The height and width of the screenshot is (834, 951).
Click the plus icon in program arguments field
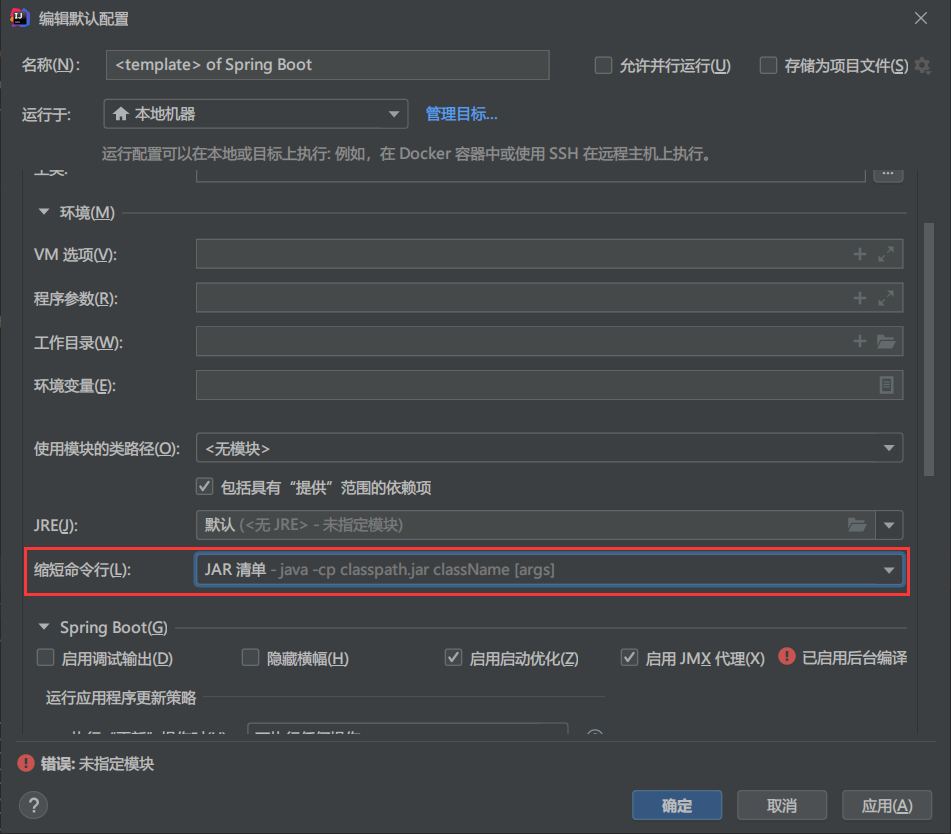click(859, 298)
